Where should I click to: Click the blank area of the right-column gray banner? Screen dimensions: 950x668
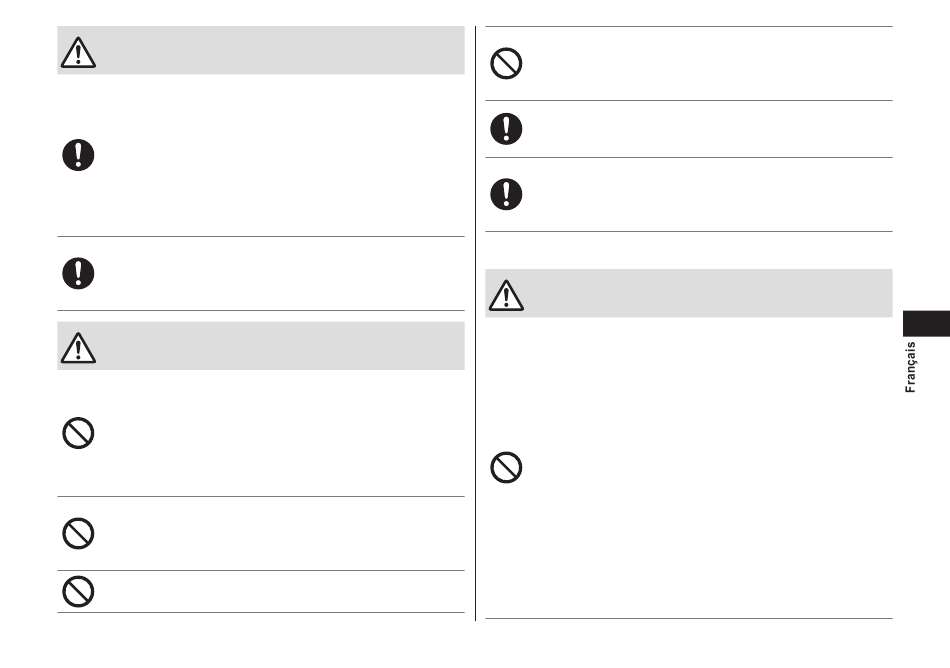pos(708,293)
